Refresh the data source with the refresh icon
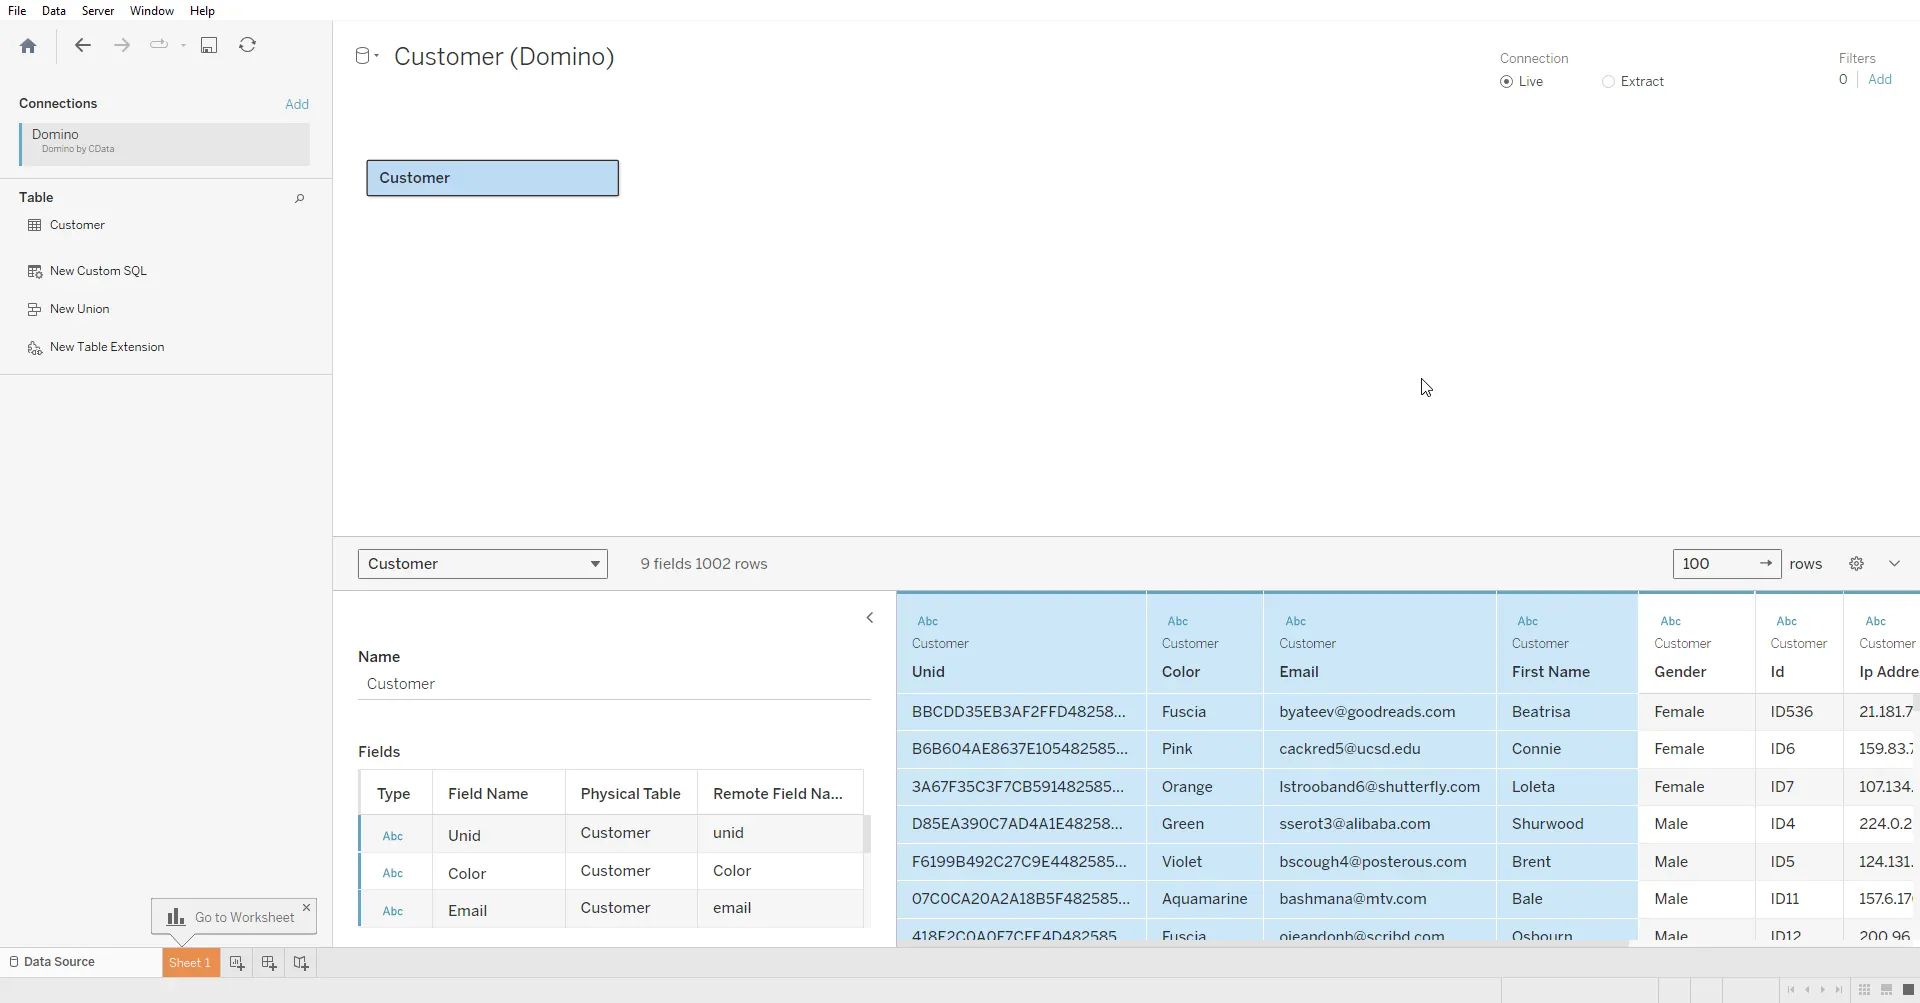This screenshot has height=1003, width=1920. 247,45
